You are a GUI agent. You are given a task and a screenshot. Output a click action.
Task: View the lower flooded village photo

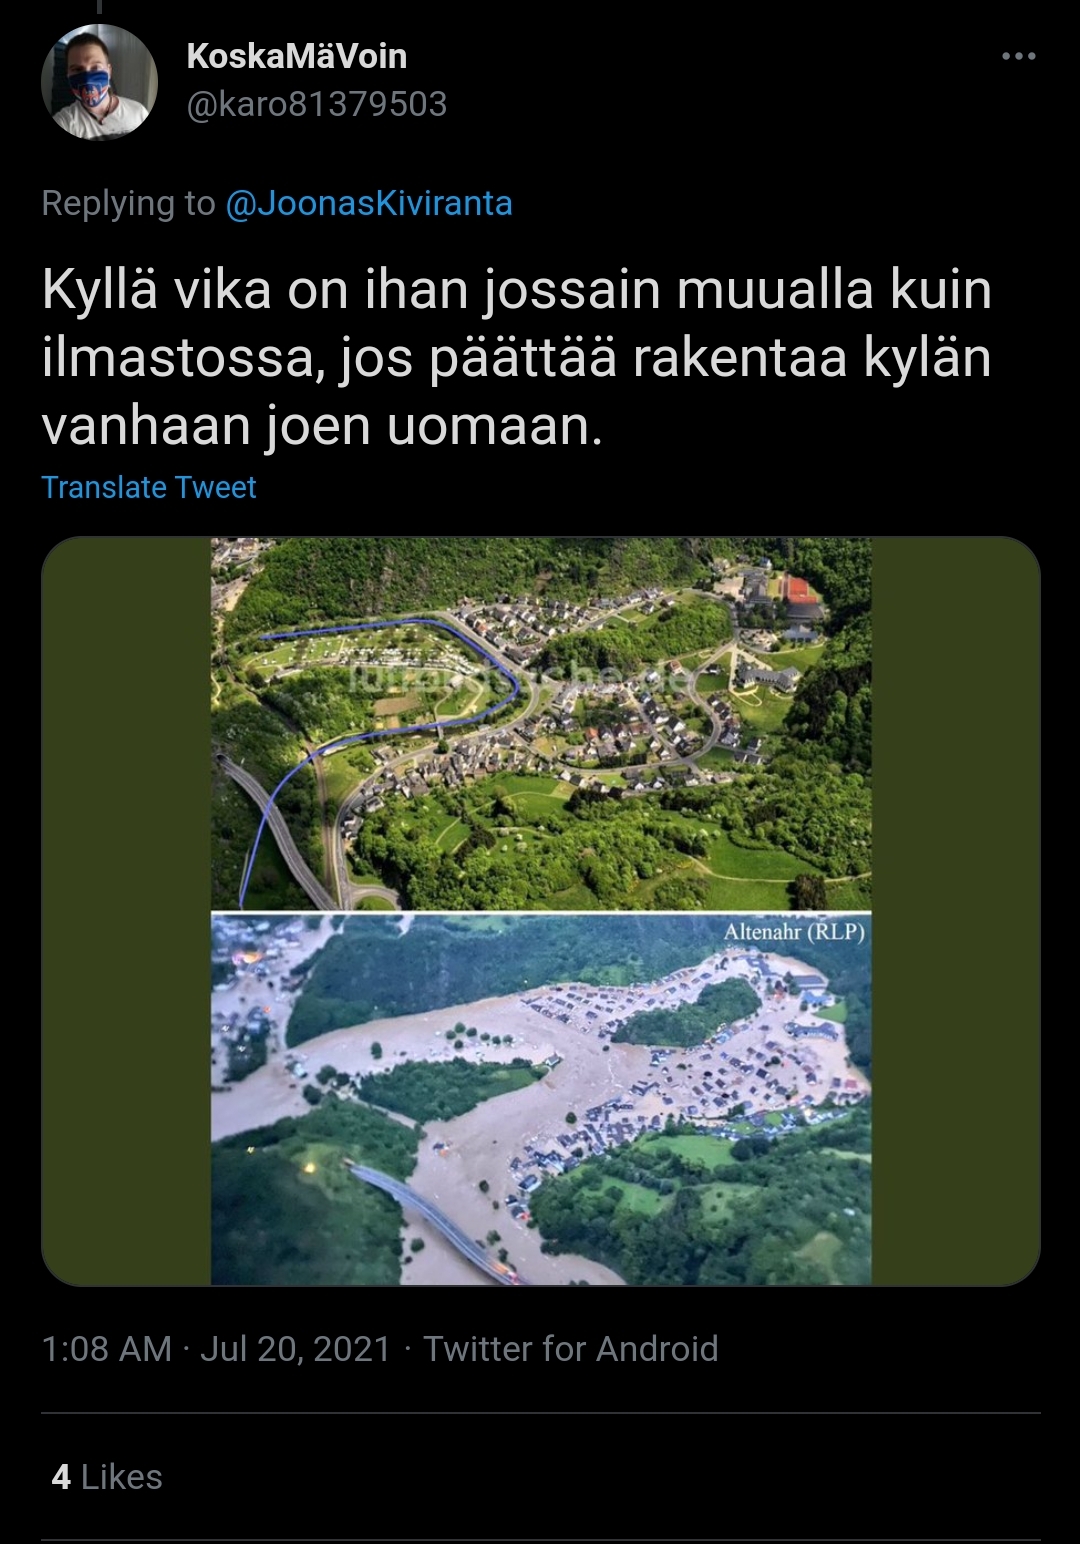coord(541,1099)
